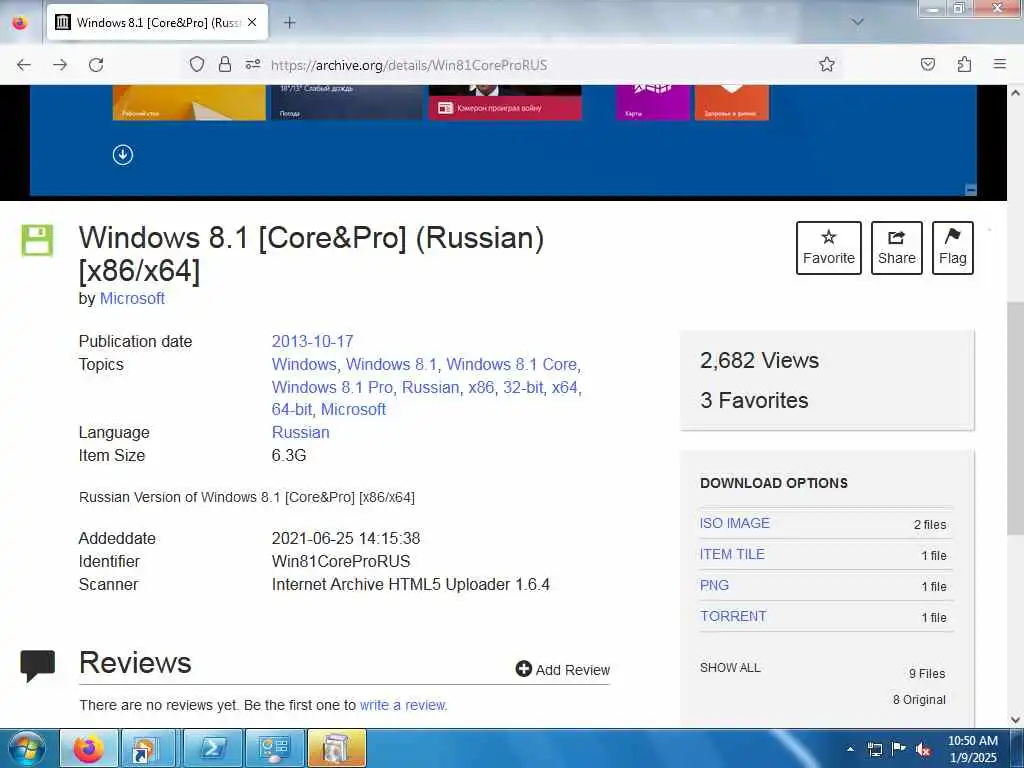This screenshot has height=768, width=1024.
Task: Click 8 Original files text
Action: (919, 699)
